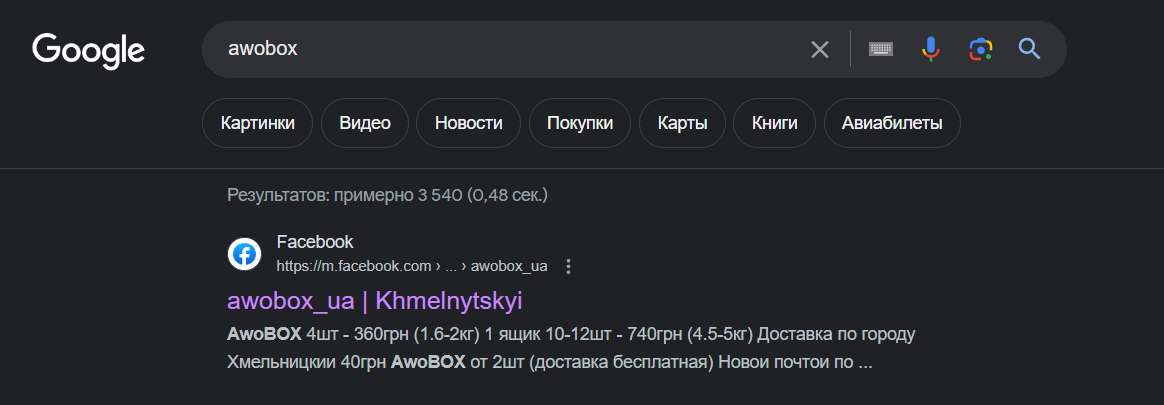This screenshot has height=405, width=1164.
Task: Click the Facebook favicon in the result
Action: tap(244, 254)
